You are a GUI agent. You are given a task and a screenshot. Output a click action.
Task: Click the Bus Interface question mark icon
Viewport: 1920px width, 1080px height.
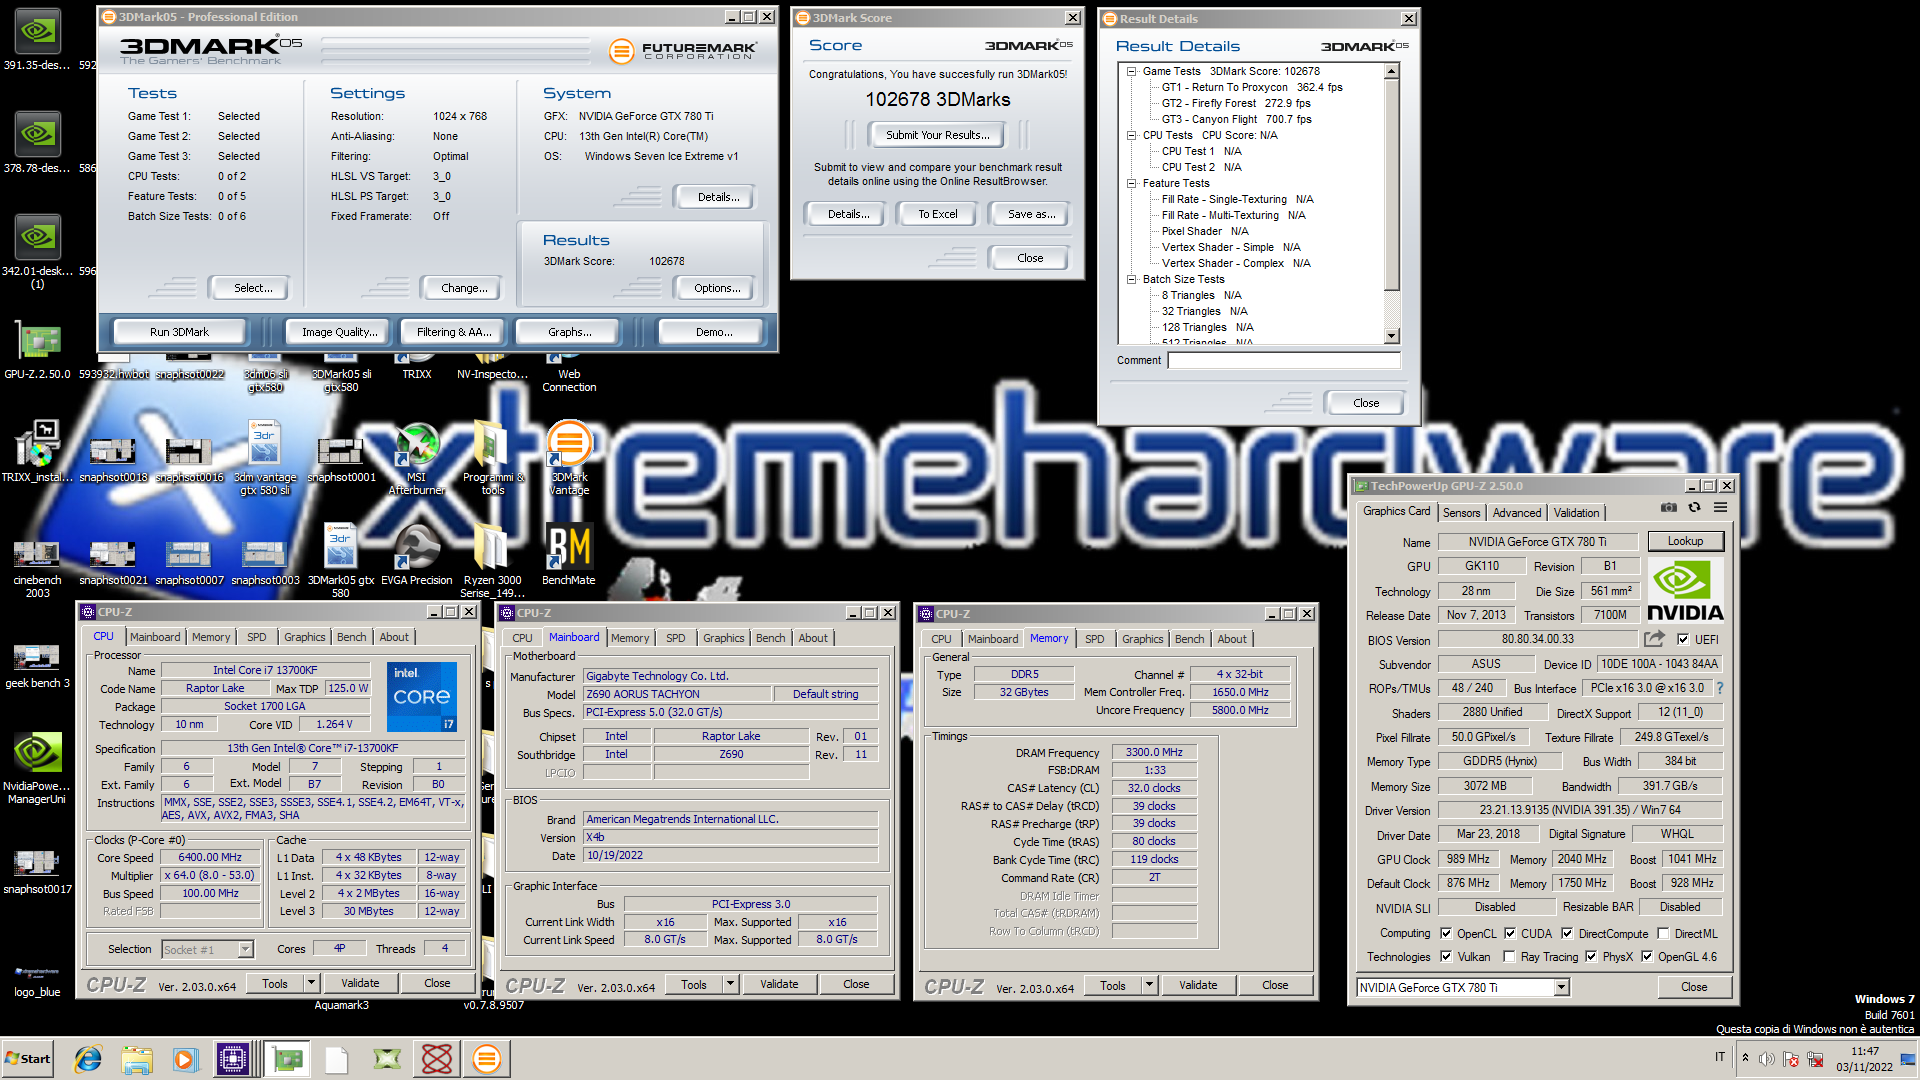point(1720,688)
